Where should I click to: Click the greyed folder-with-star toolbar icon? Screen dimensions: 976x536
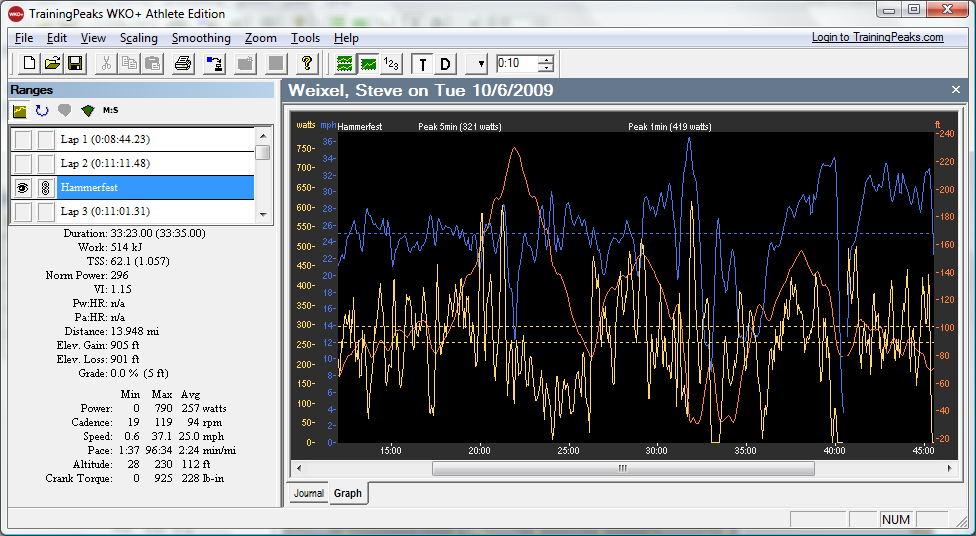[x=245, y=63]
